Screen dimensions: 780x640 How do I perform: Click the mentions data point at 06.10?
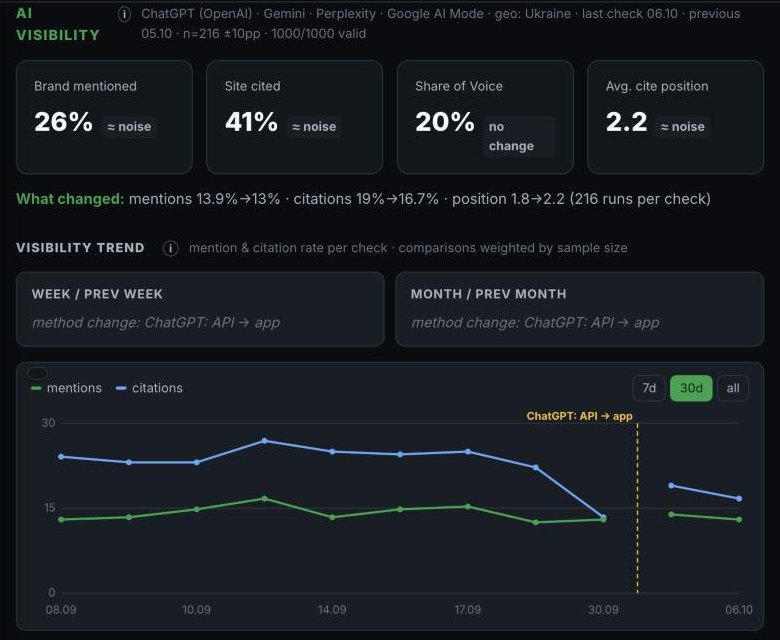739,519
